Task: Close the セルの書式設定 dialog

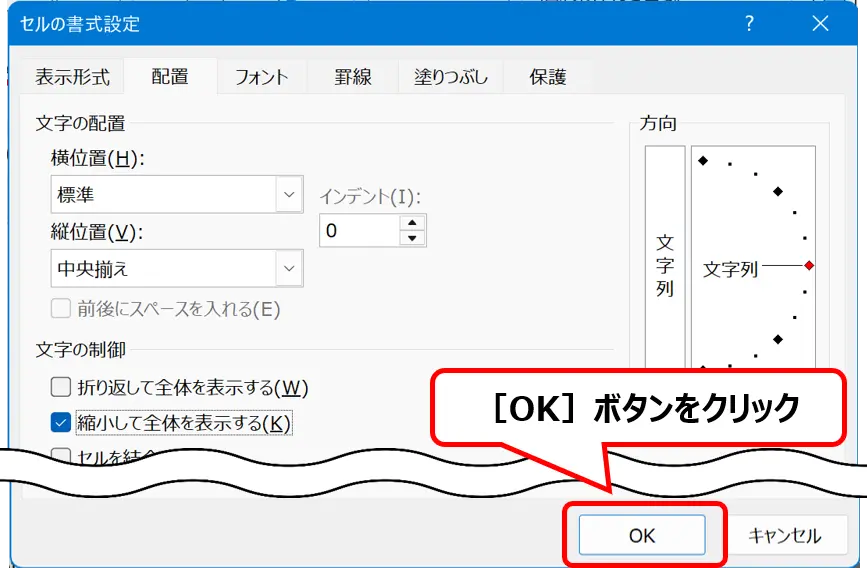Action: [x=820, y=23]
